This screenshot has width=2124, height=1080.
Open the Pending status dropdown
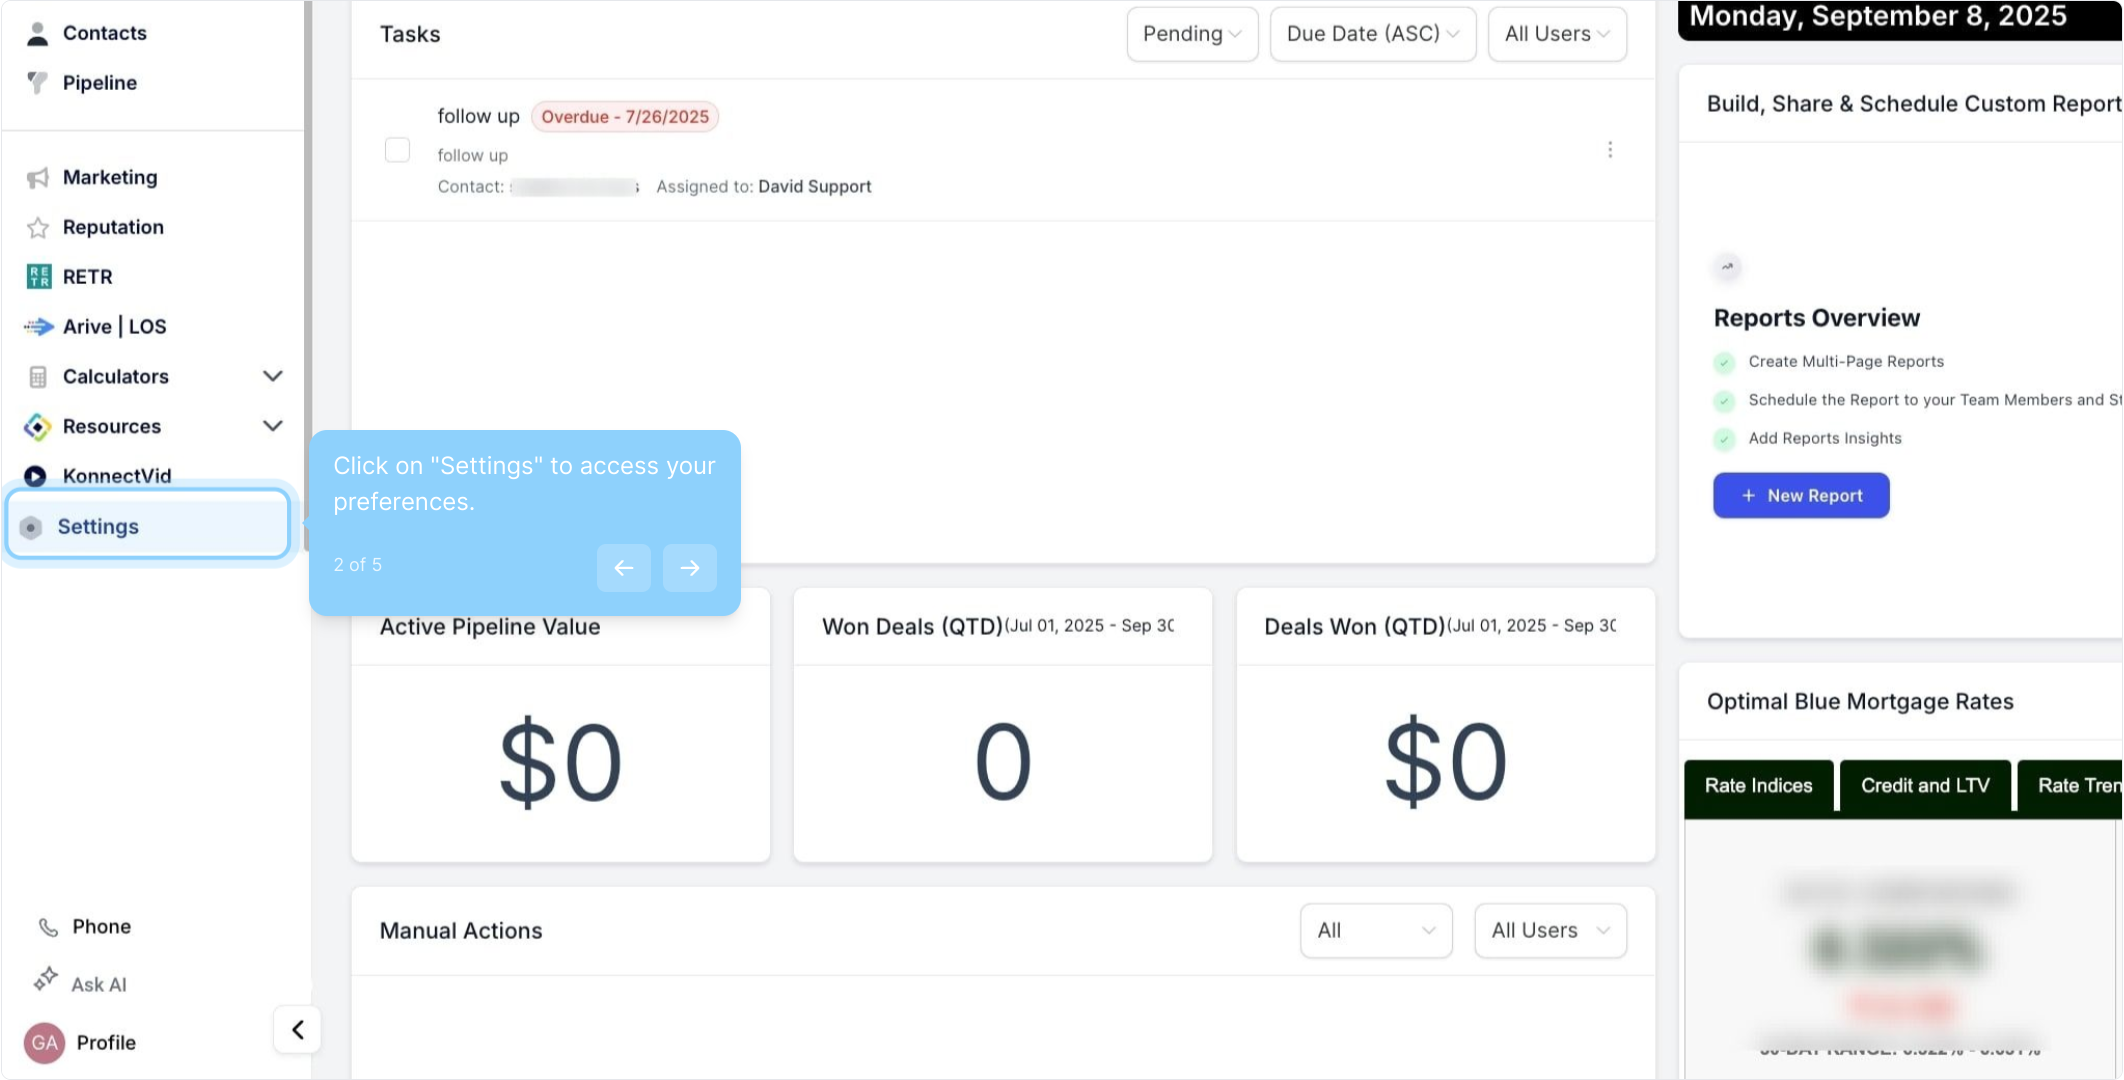click(1191, 34)
